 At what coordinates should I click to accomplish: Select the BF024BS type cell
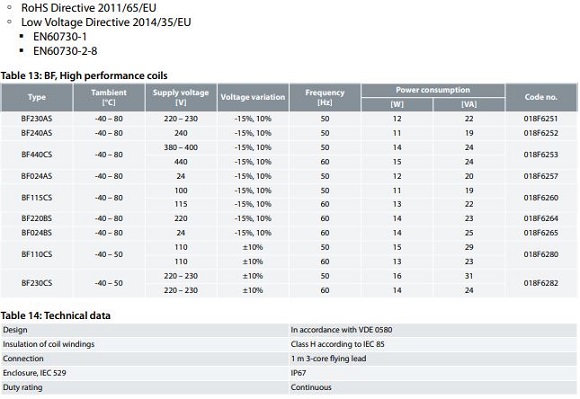click(x=37, y=233)
